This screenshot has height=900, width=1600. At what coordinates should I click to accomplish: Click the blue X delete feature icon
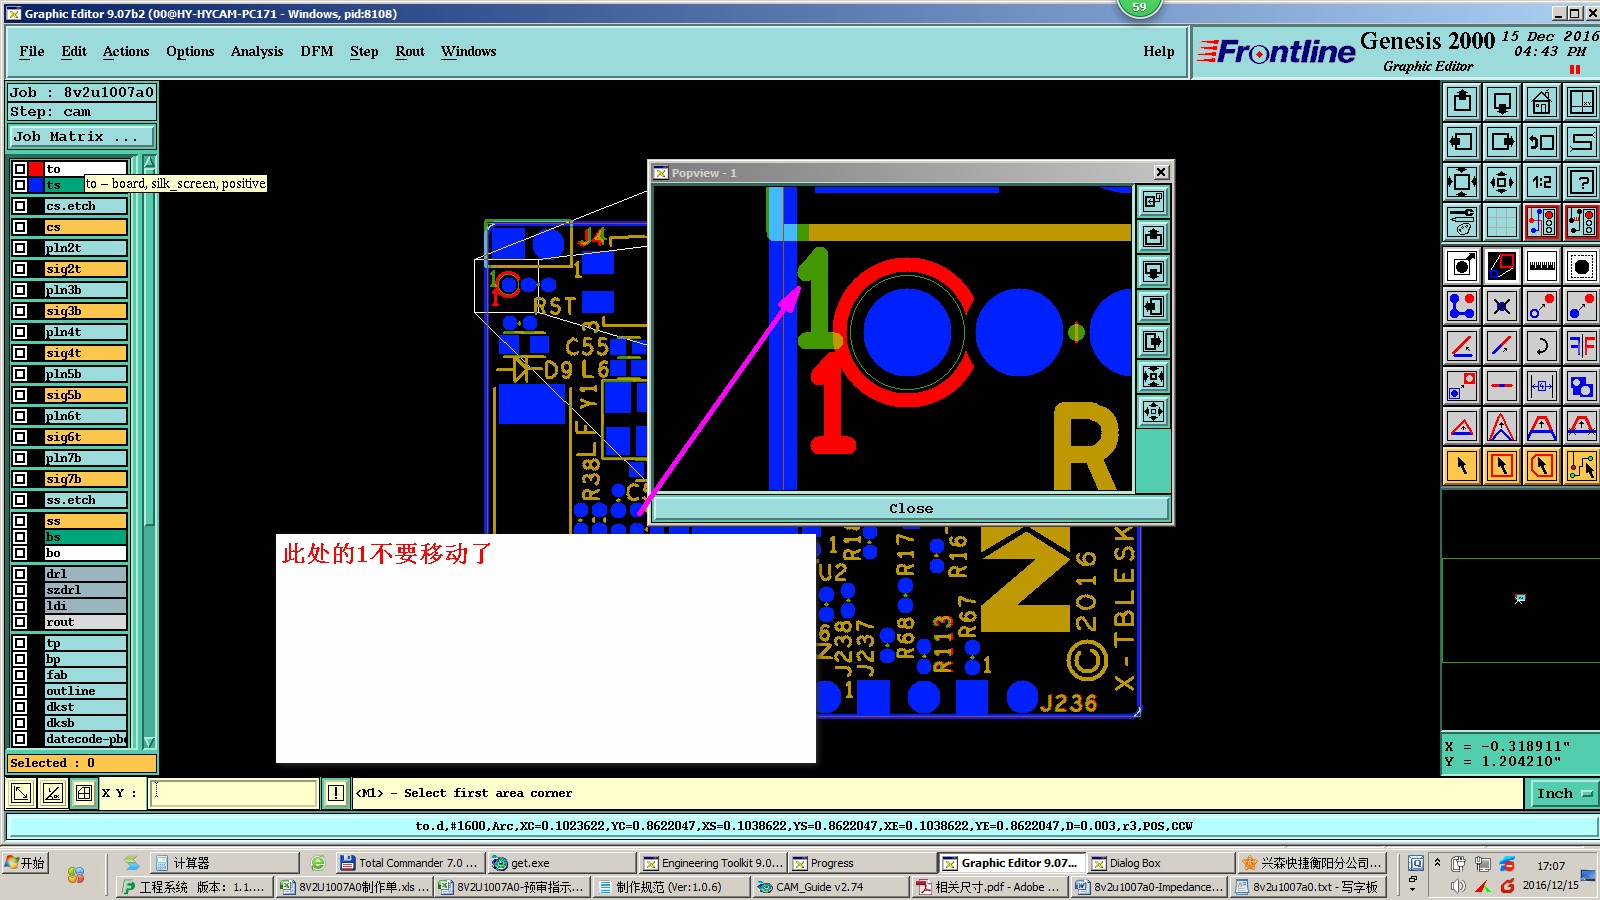coord(1502,306)
